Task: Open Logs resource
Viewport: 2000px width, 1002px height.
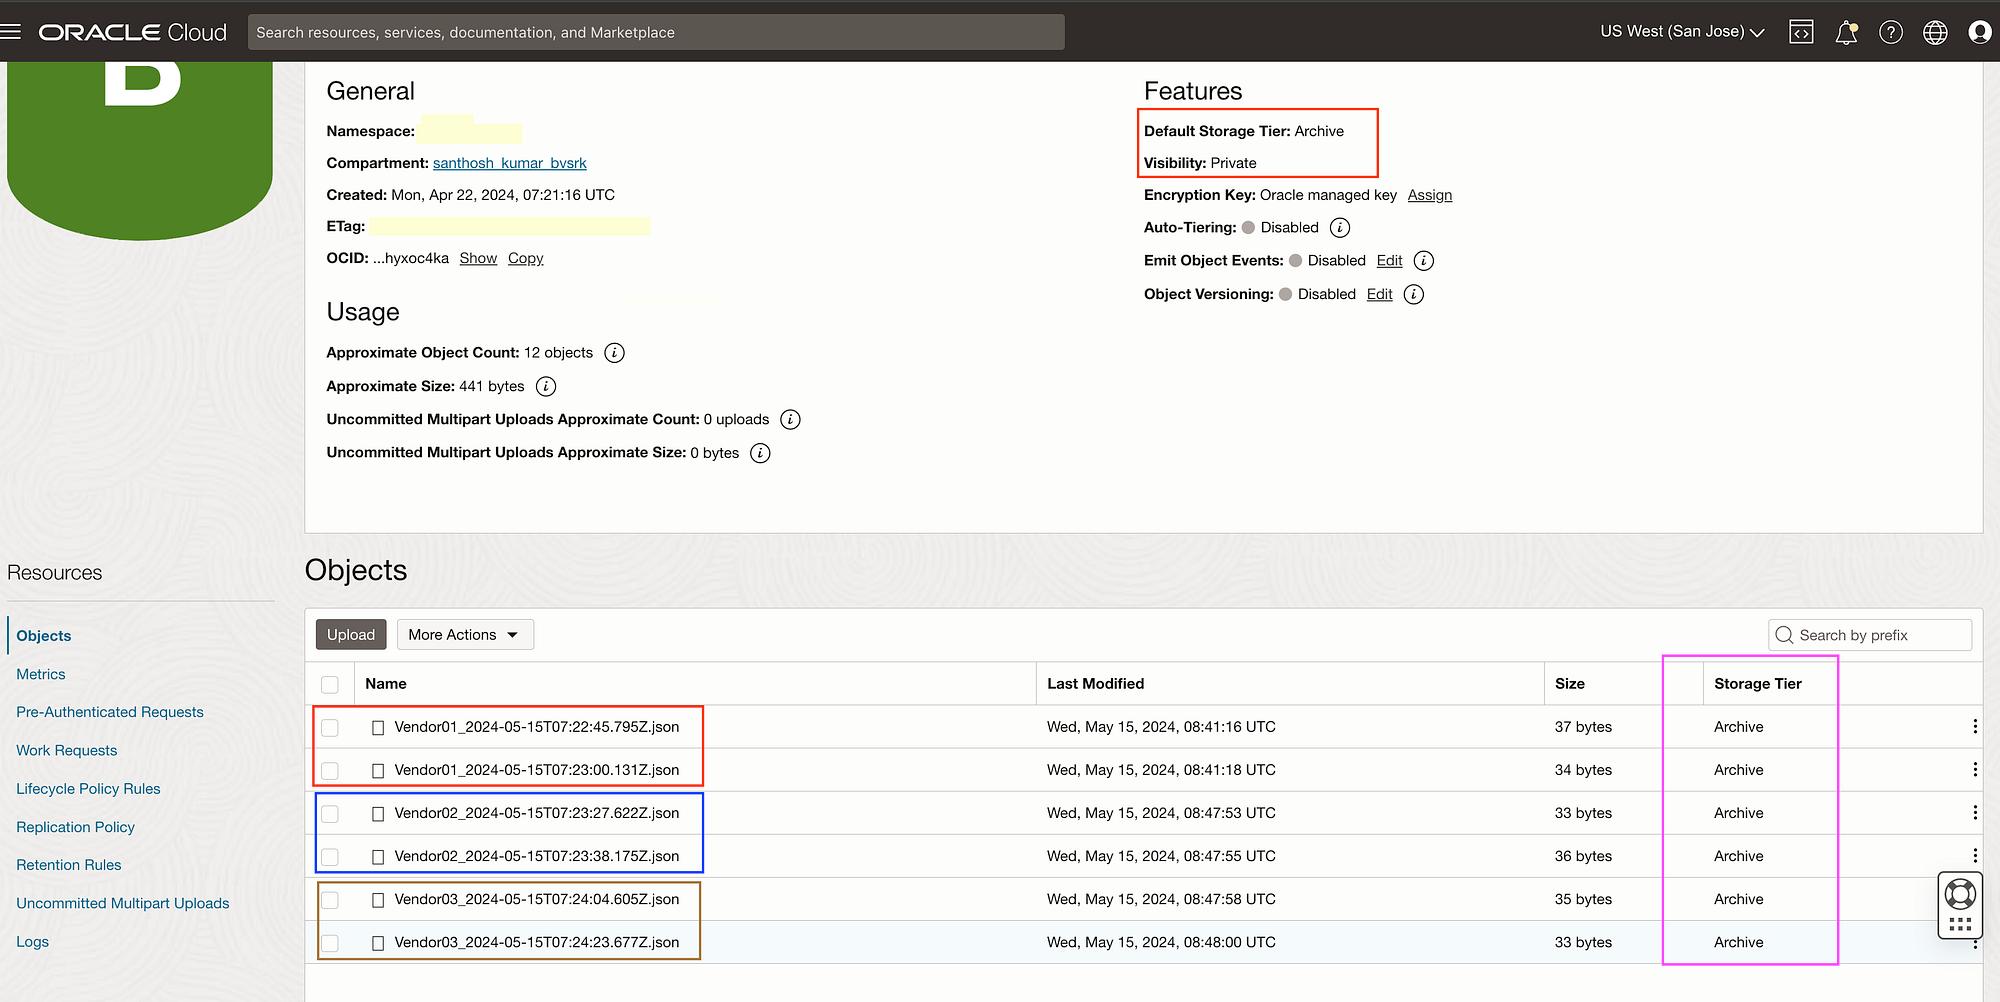Action: click(32, 942)
